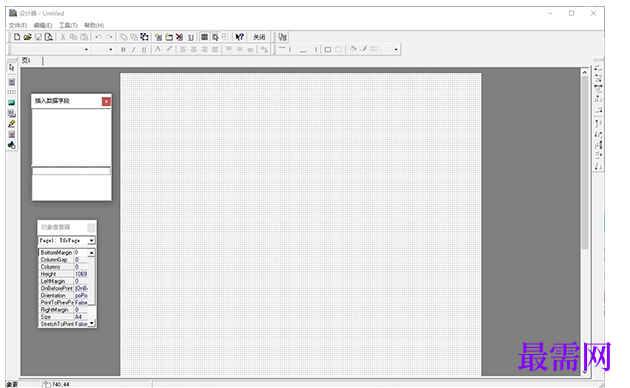Toggle italic formatting

click(x=133, y=49)
